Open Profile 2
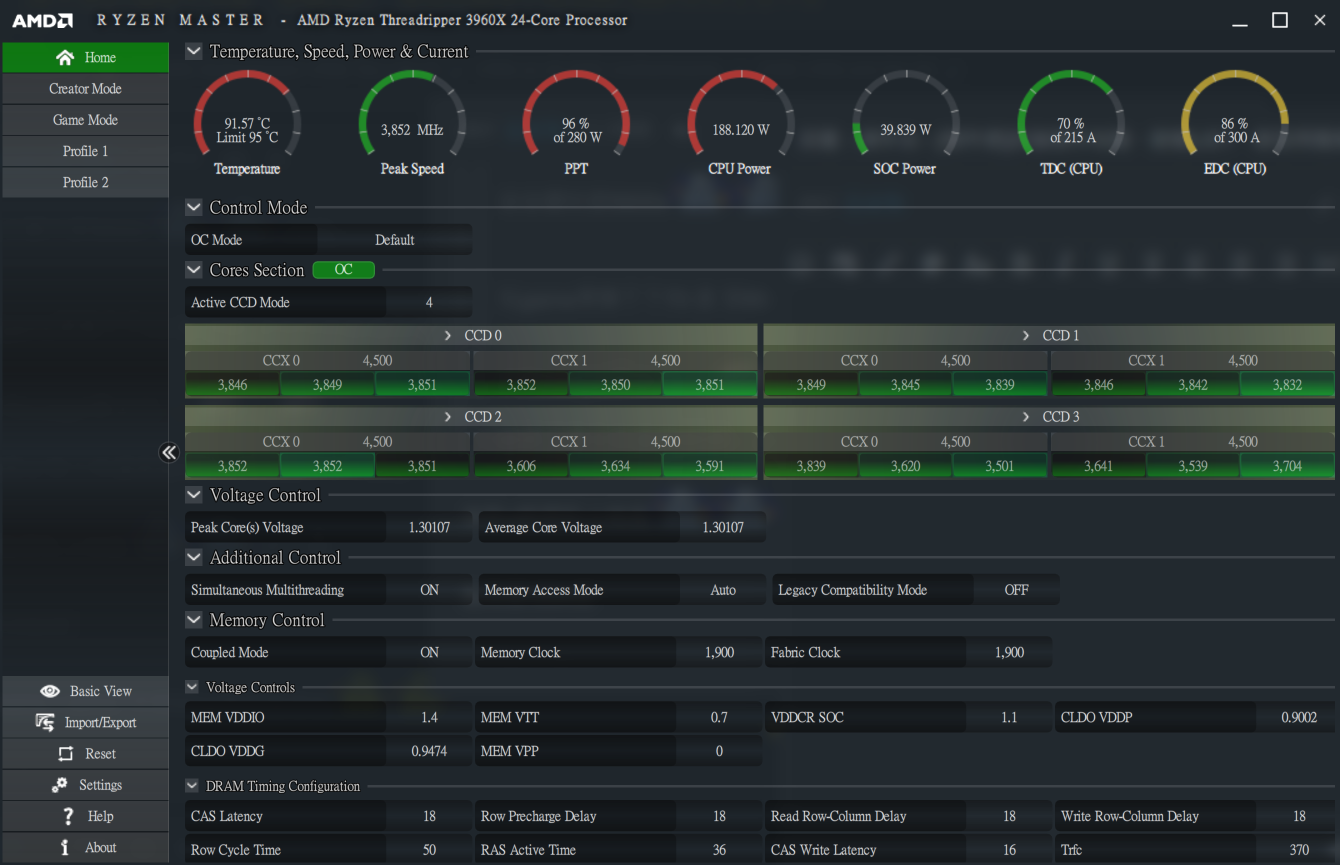Viewport: 1340px width, 865px height. pyautogui.click(x=86, y=182)
